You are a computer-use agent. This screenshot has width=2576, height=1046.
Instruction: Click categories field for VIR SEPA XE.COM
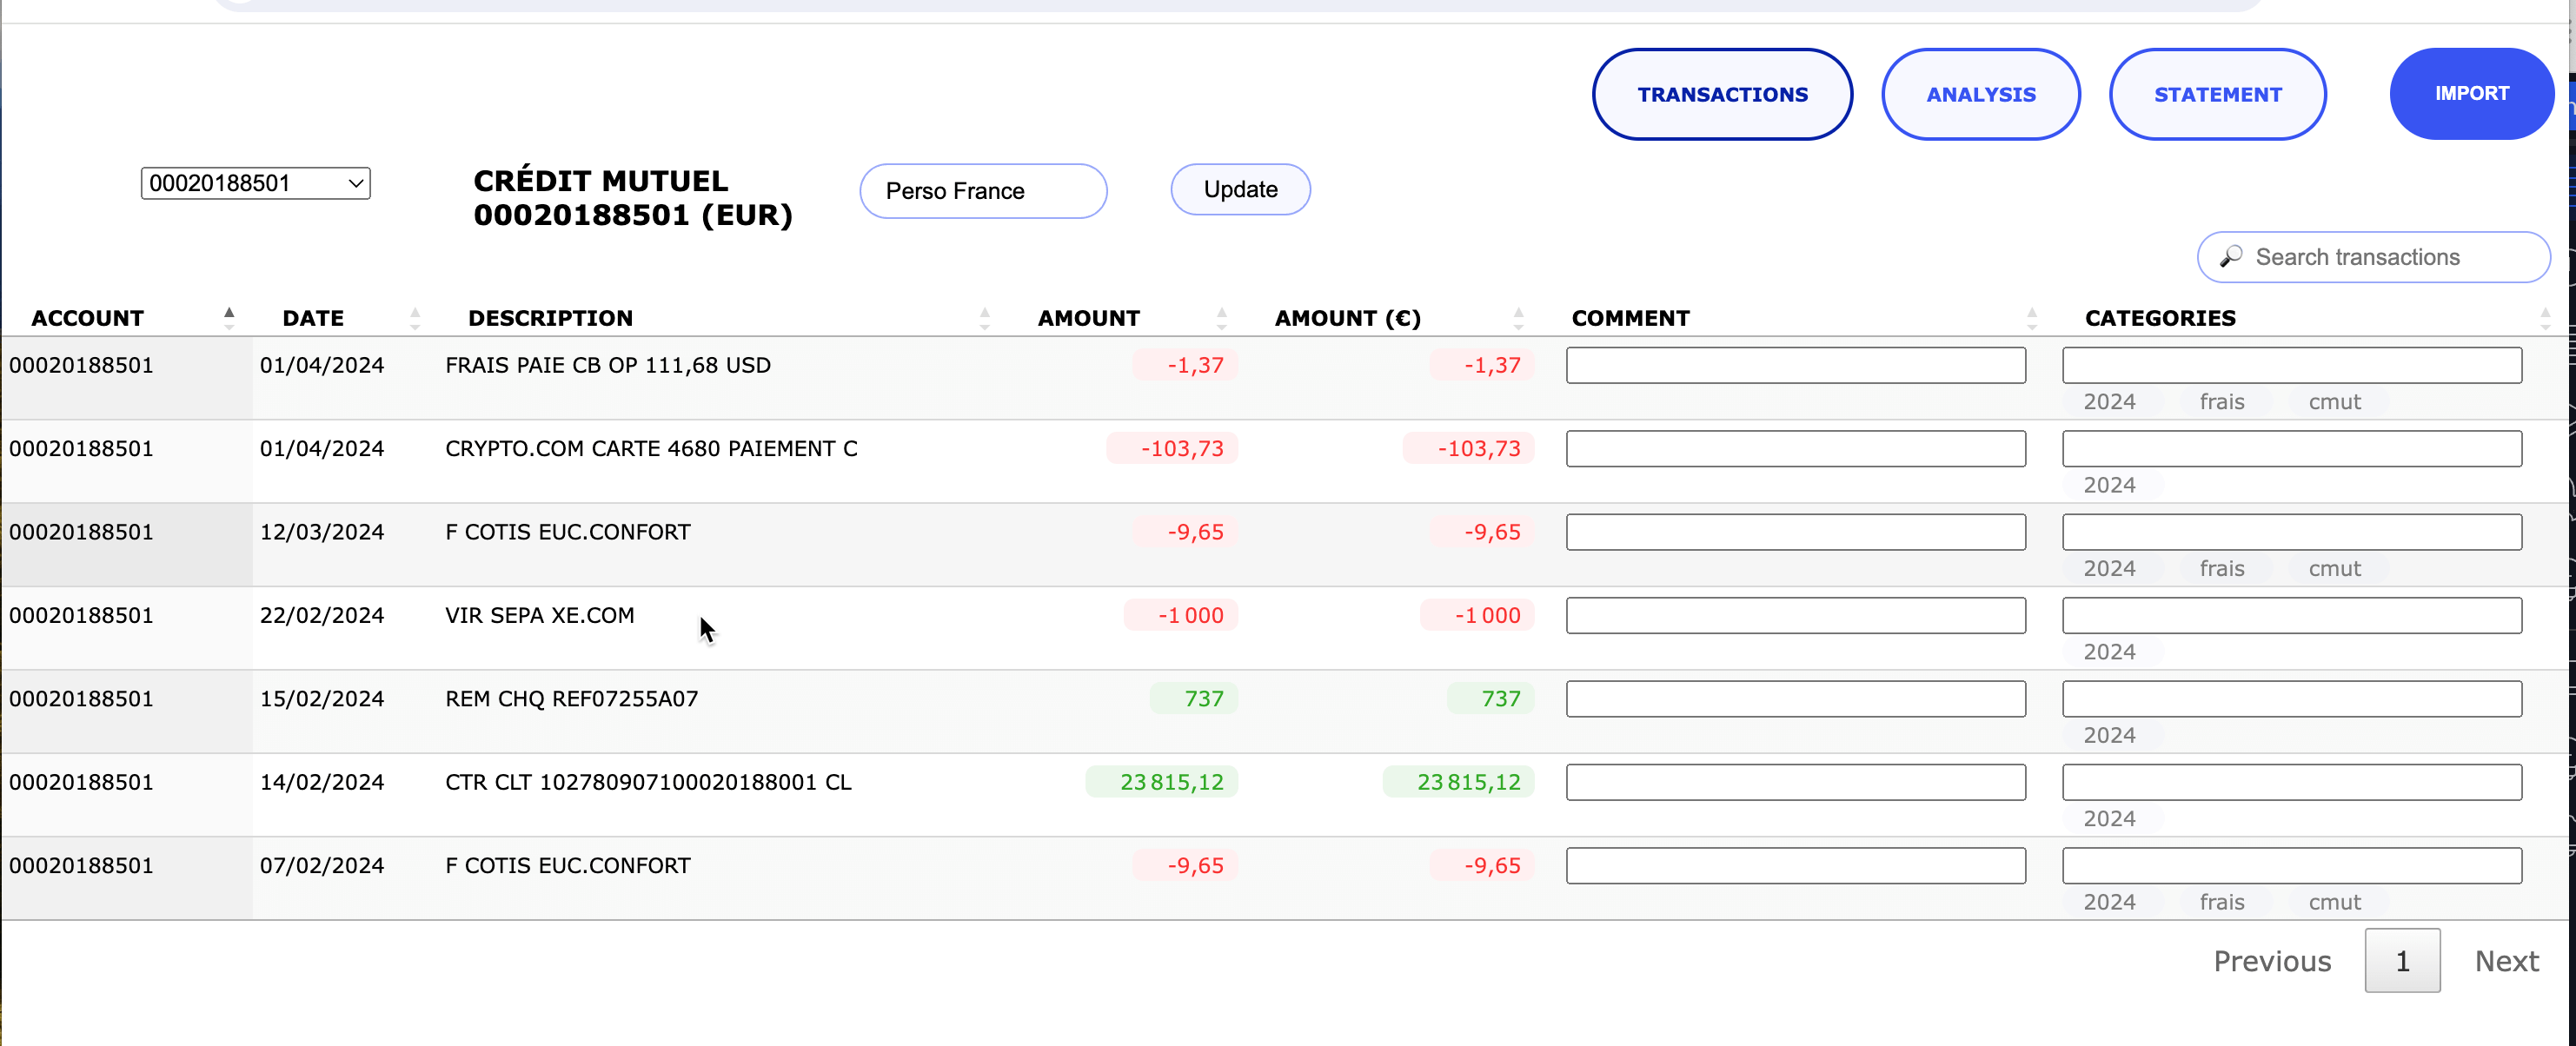pos(2291,615)
